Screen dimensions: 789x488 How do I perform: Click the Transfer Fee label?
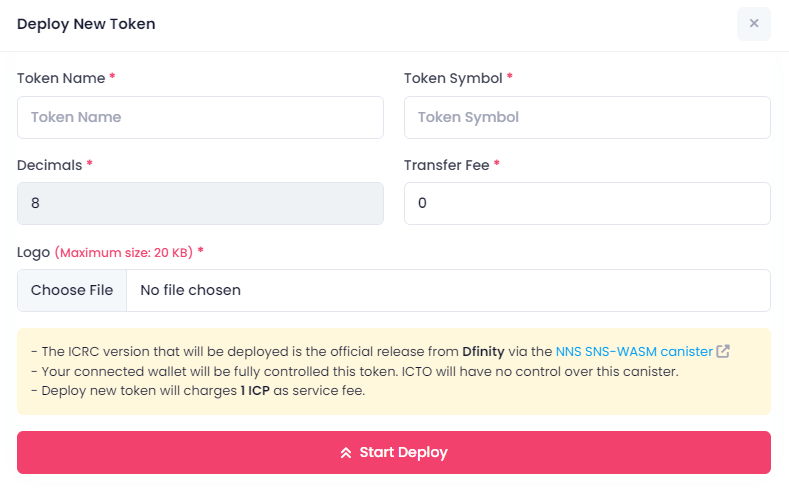pyautogui.click(x=446, y=165)
